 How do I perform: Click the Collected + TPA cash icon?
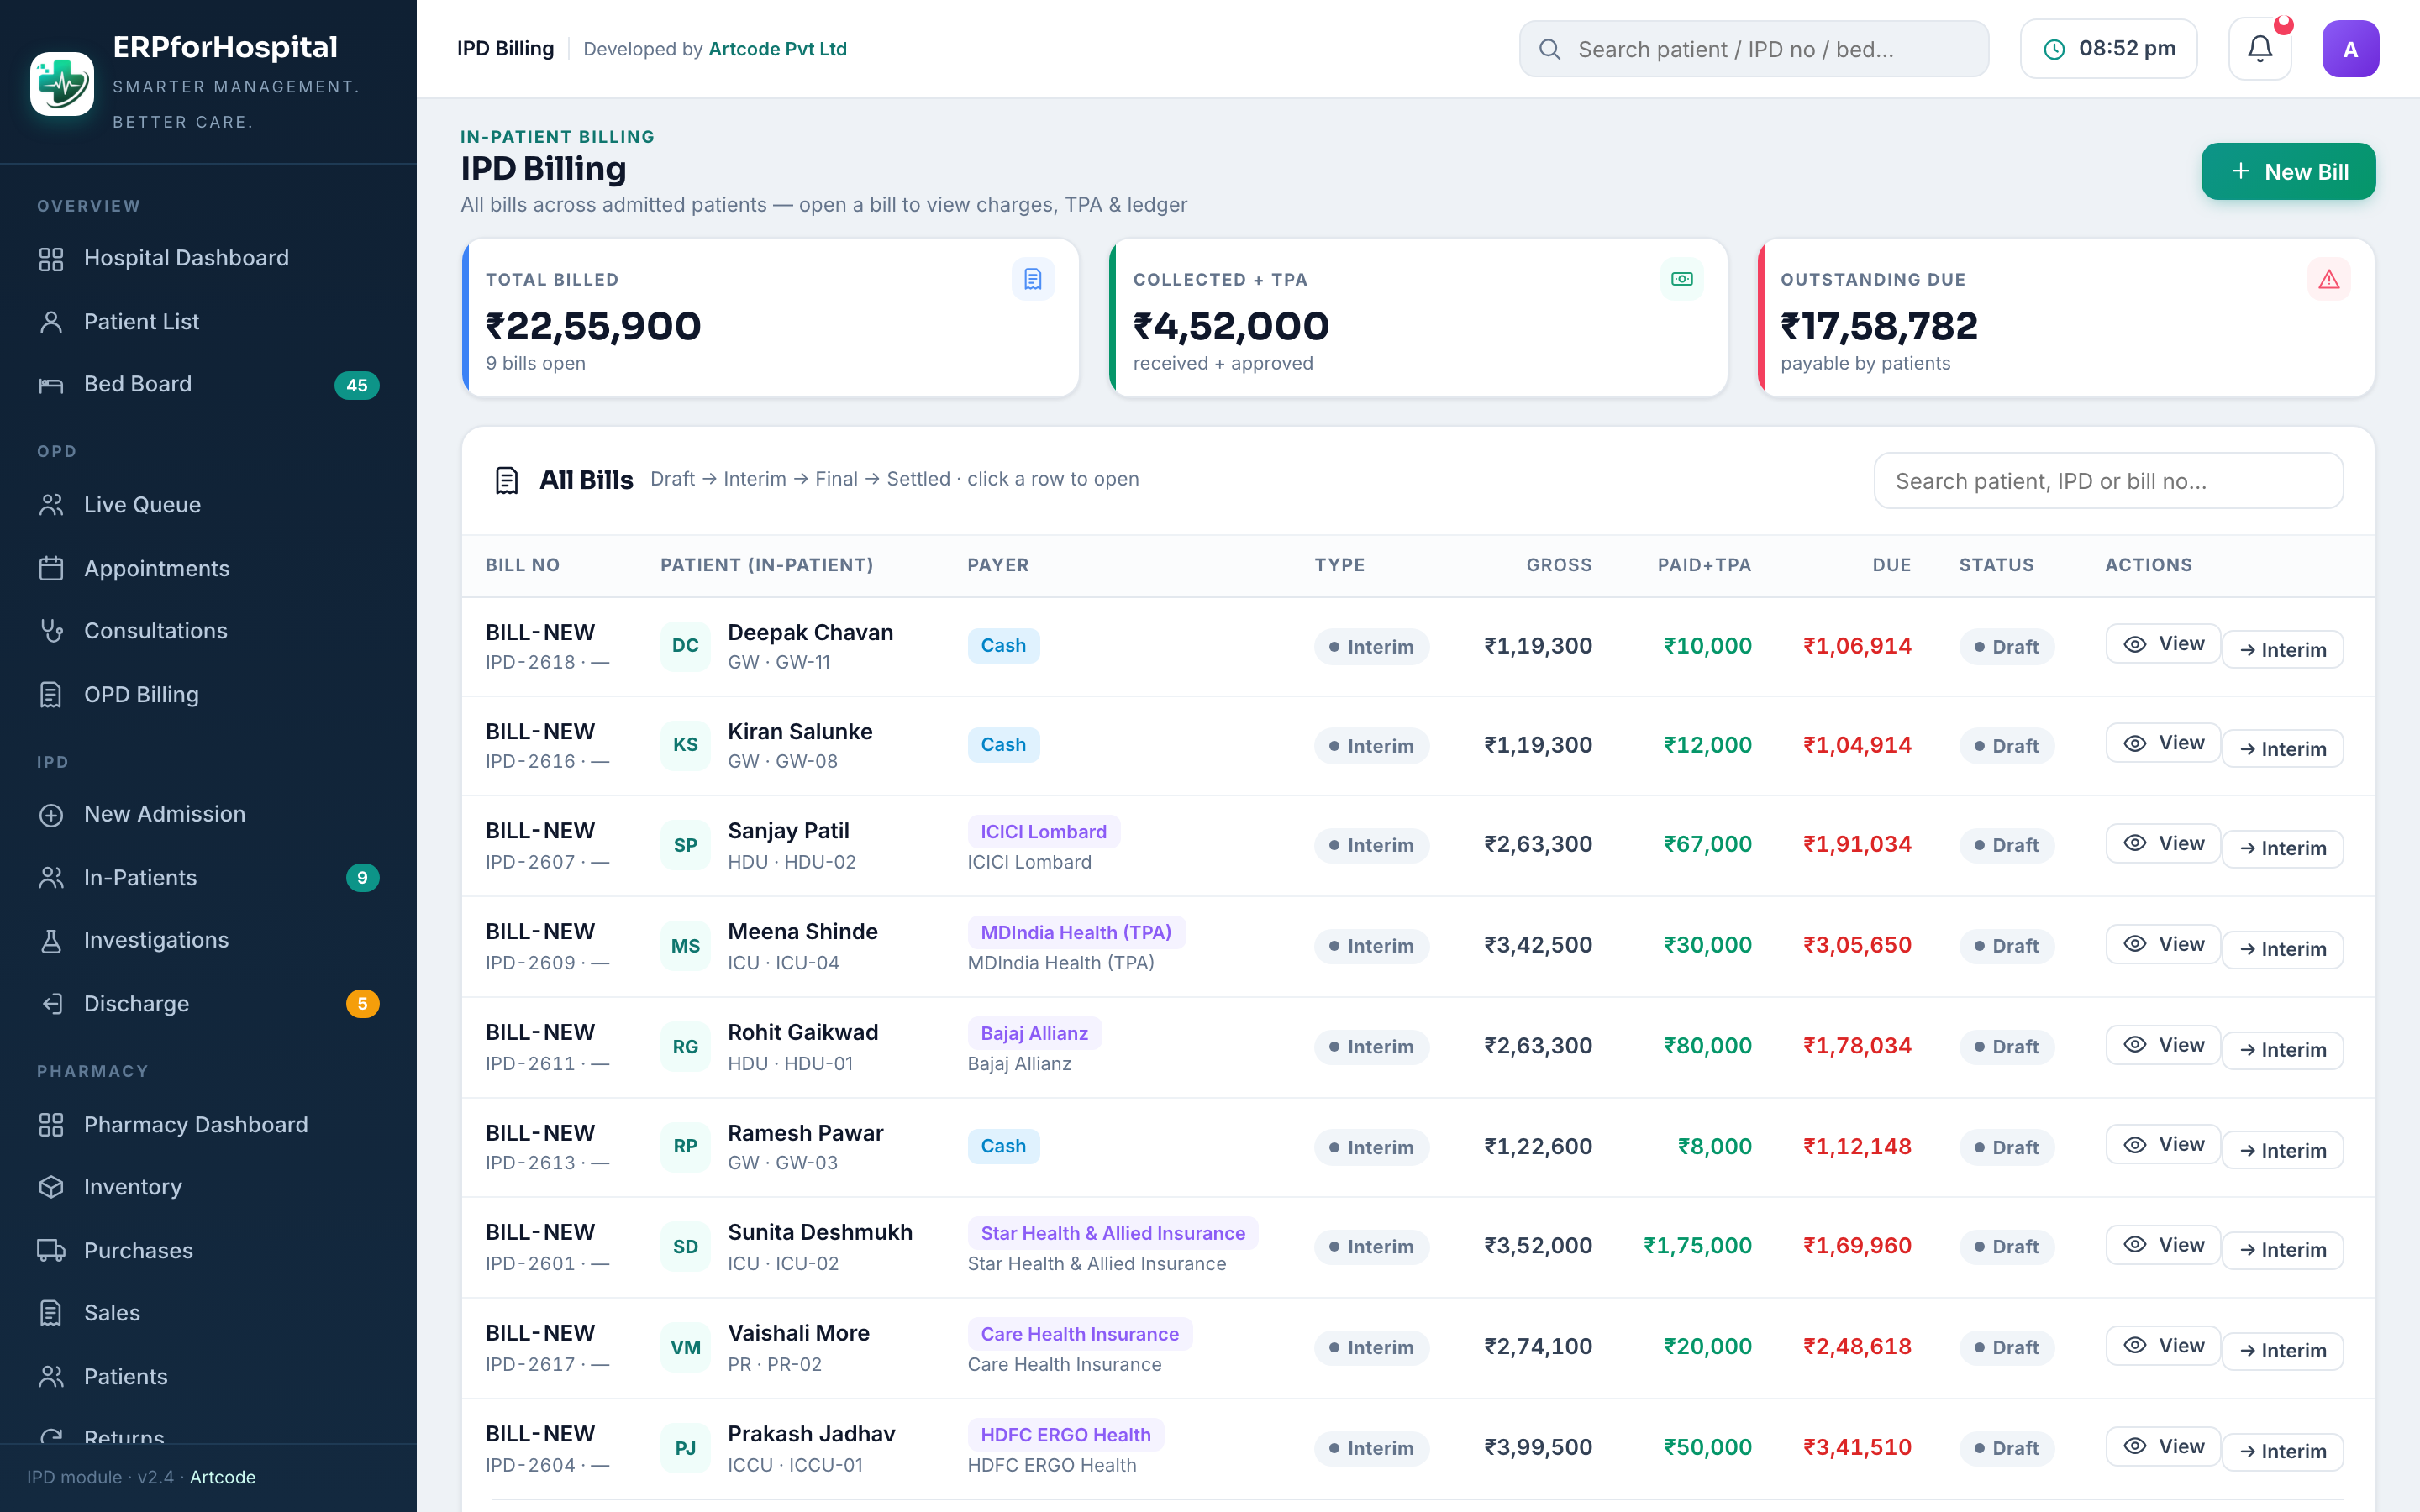(x=1682, y=279)
